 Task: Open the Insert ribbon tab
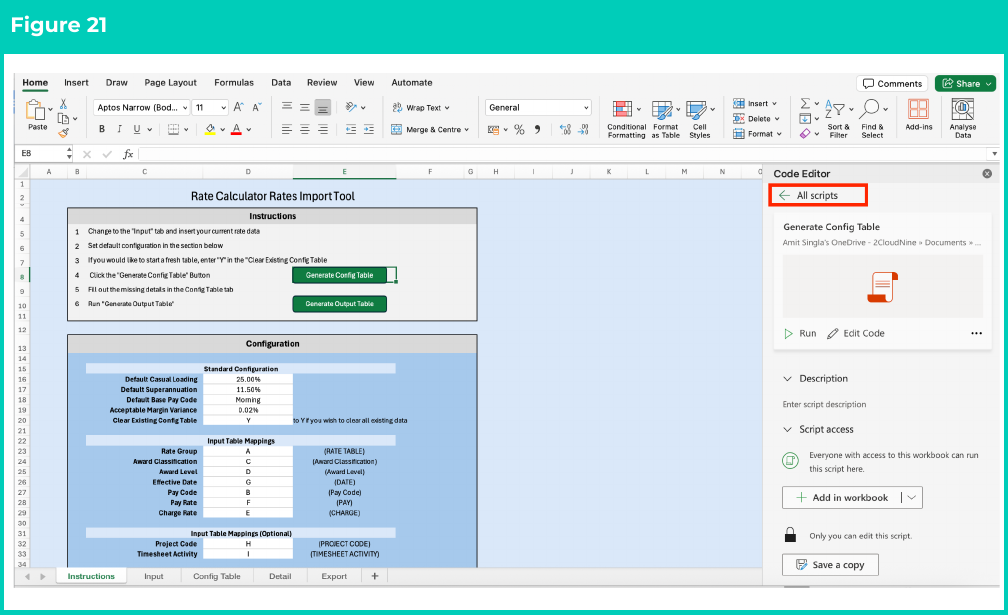(76, 82)
